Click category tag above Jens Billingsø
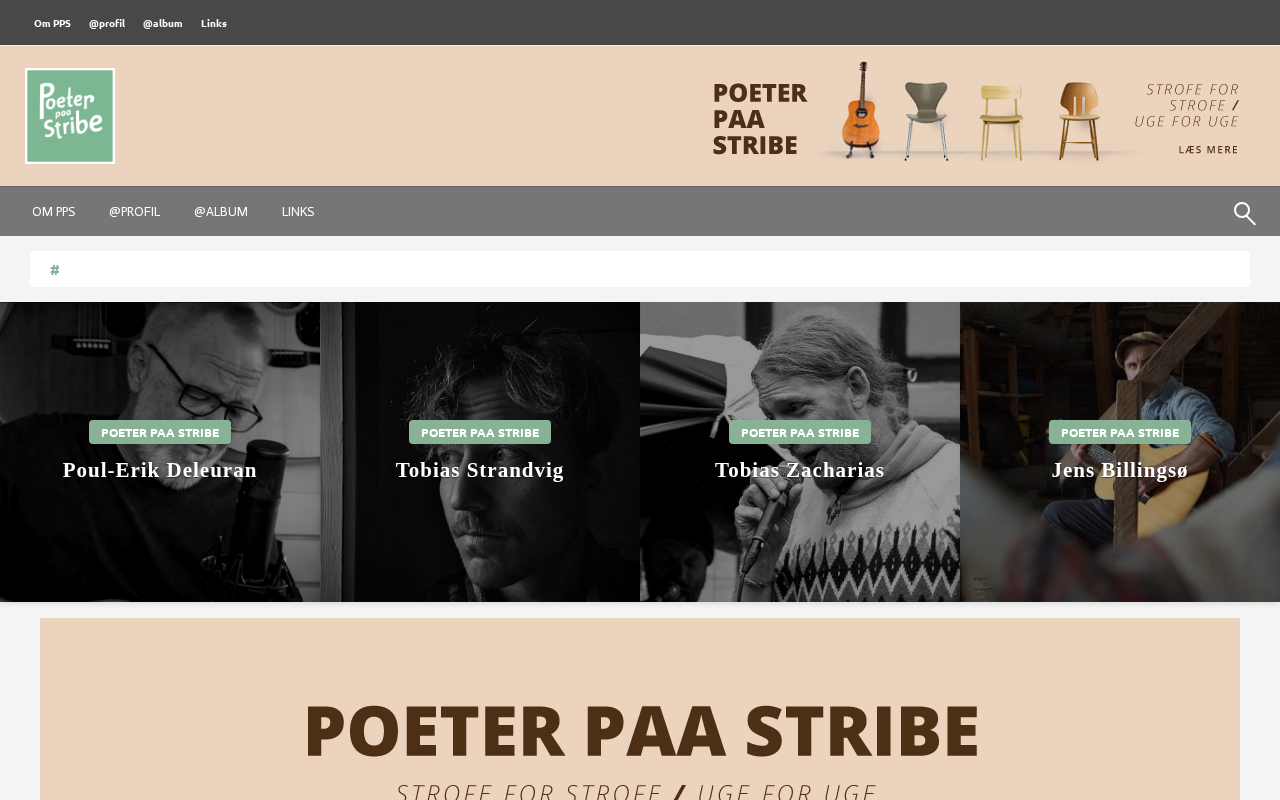This screenshot has width=1280, height=800. [x=1120, y=432]
